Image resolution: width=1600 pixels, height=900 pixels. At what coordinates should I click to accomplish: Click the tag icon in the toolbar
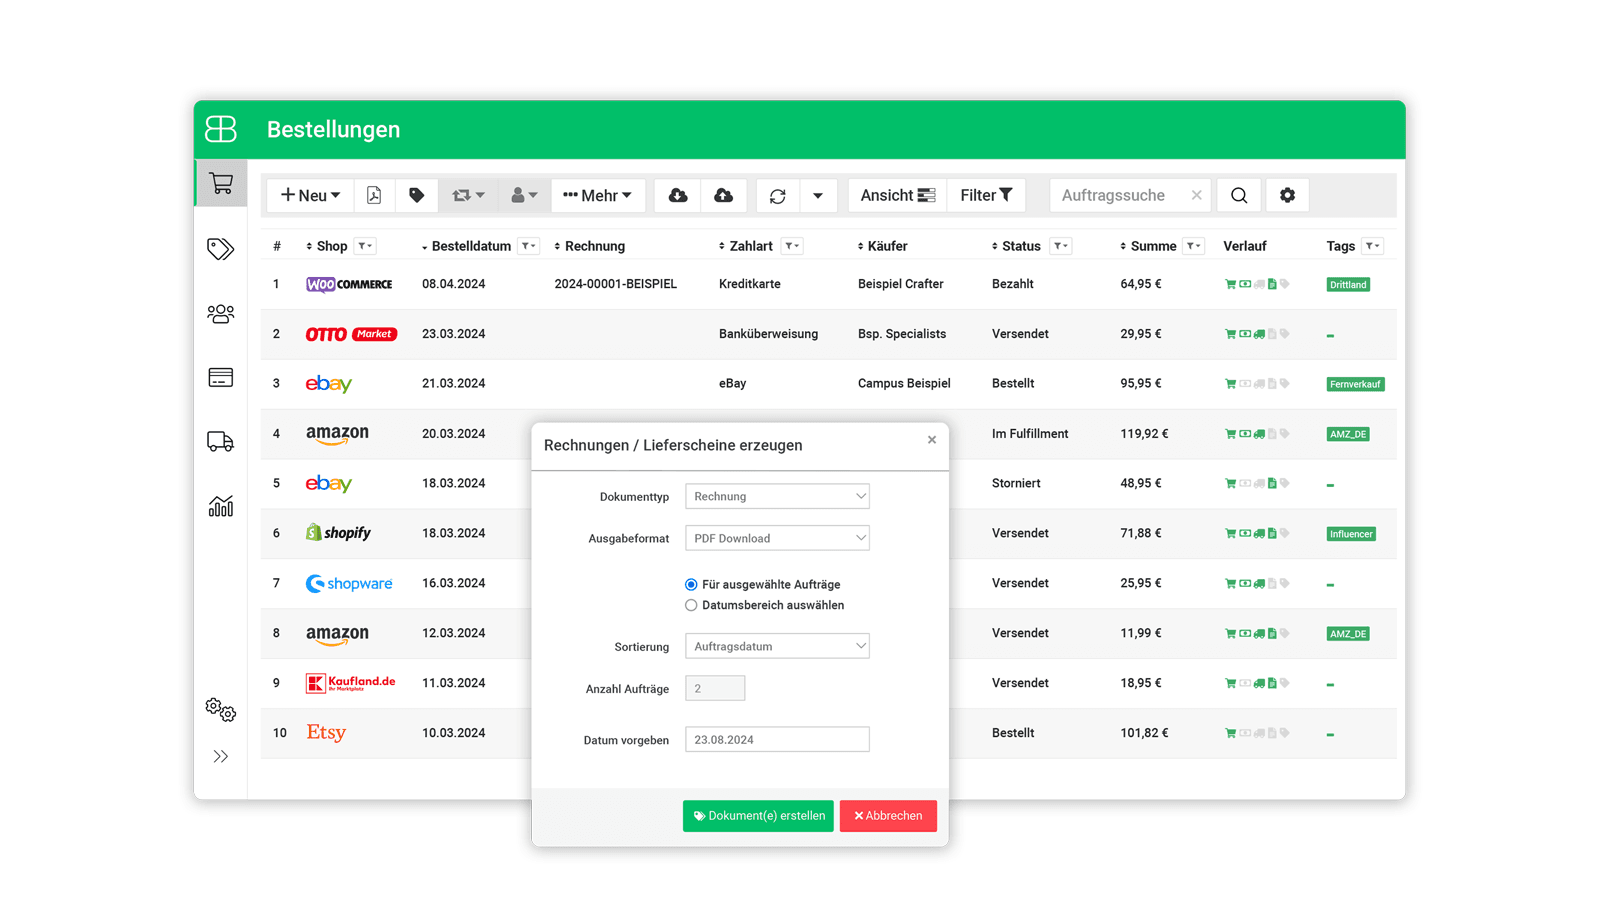[416, 195]
